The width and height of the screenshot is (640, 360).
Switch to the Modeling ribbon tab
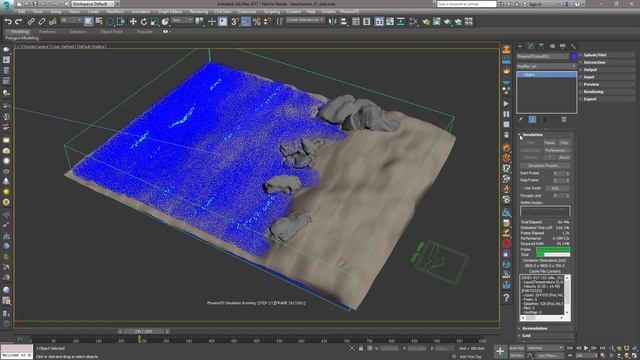(19, 31)
